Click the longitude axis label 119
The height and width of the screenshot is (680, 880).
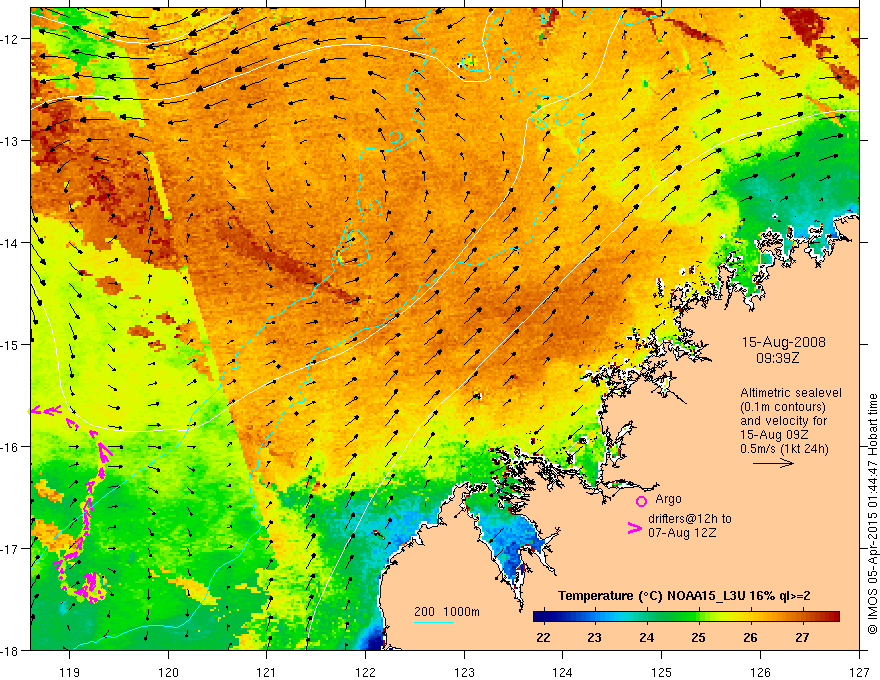70,672
